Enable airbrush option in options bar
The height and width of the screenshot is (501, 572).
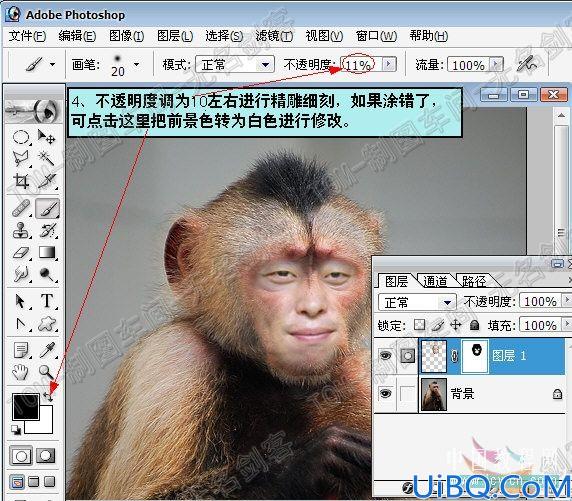tap(527, 65)
